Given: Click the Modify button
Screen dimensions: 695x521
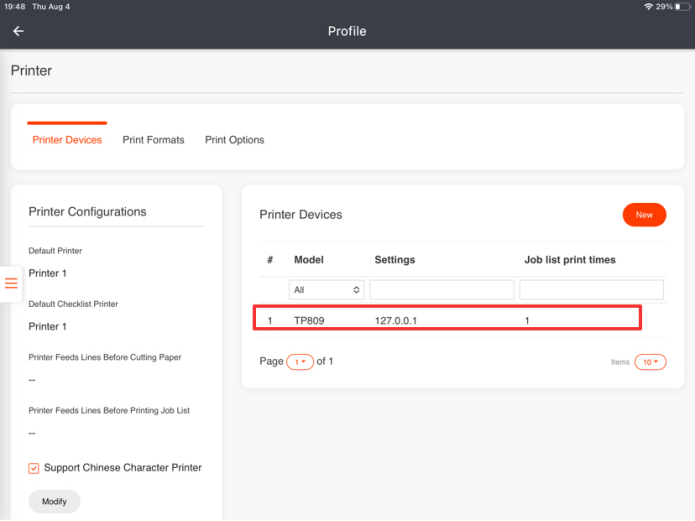Looking at the screenshot, I should tap(54, 501).
